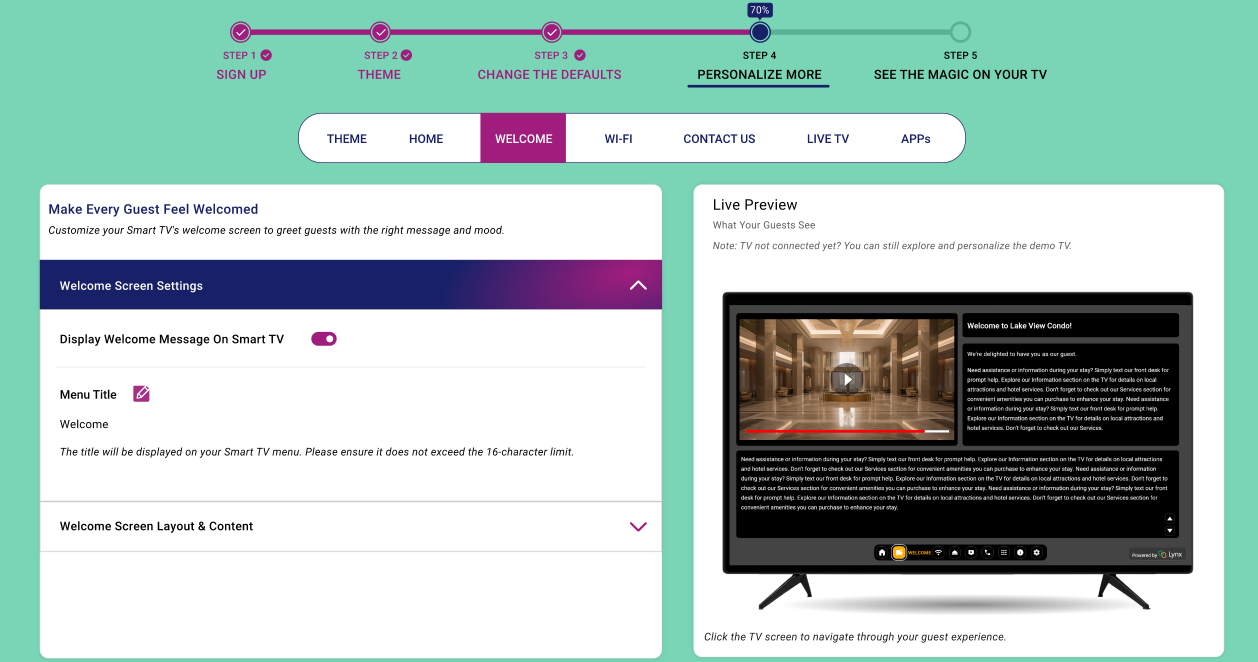The height and width of the screenshot is (662, 1258).
Task: Click the 'Welcome Screen Settings' header title
Action: point(131,286)
